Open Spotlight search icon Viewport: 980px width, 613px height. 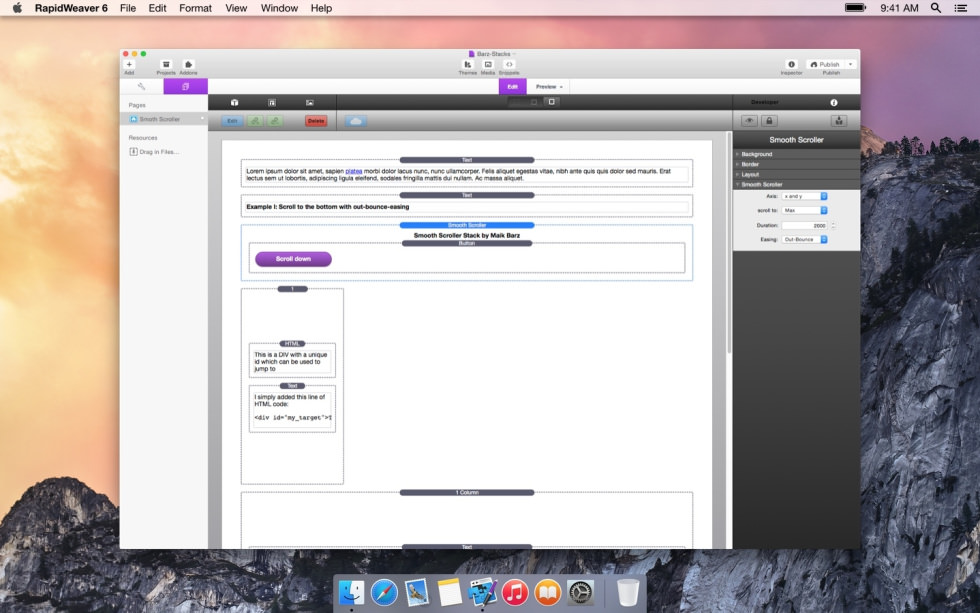(936, 7)
